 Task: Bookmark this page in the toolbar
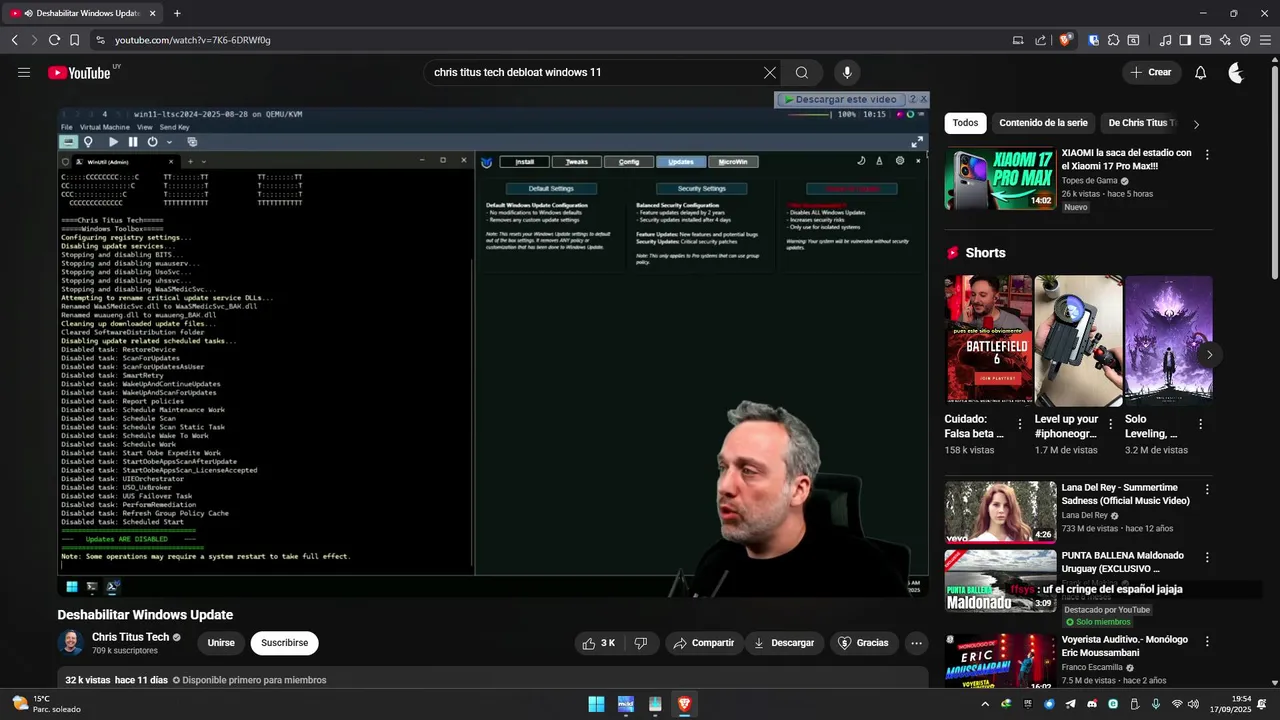[74, 40]
